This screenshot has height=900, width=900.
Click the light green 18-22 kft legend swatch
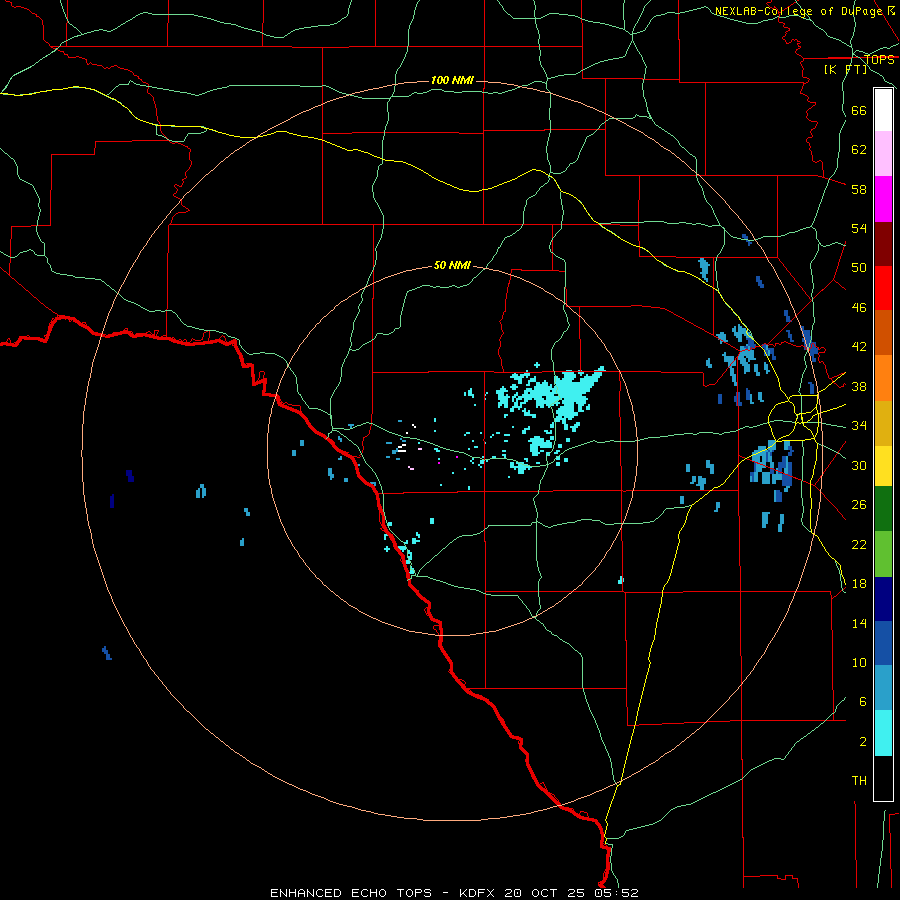click(883, 554)
